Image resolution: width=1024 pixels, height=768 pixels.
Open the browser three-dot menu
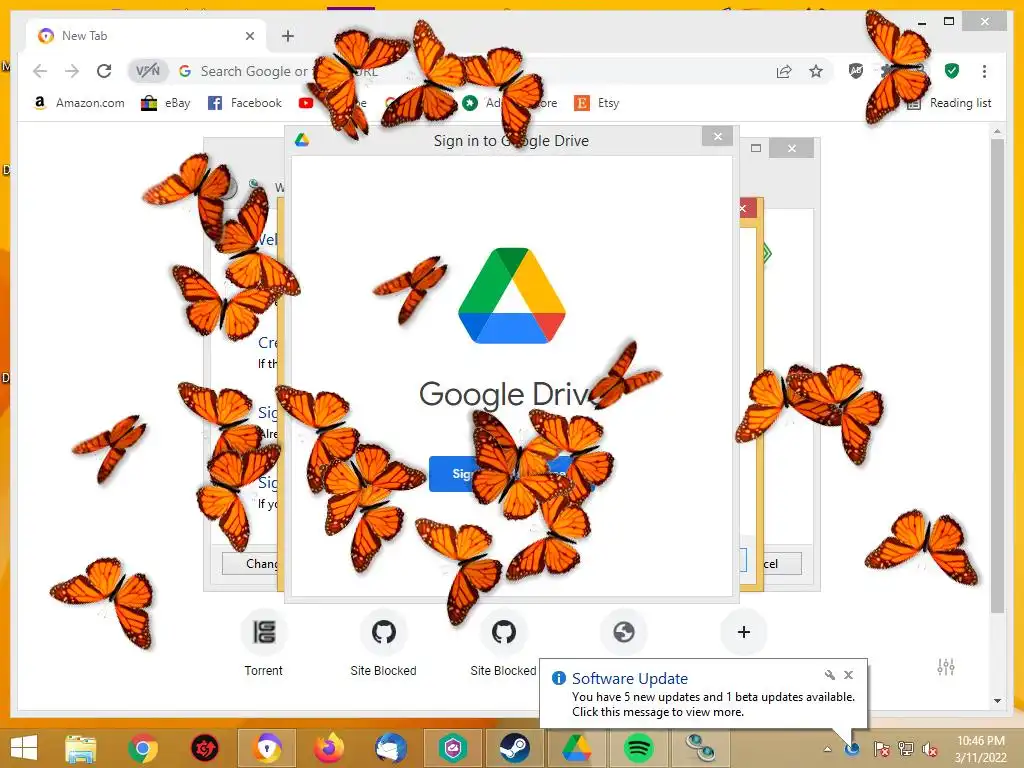(x=984, y=71)
